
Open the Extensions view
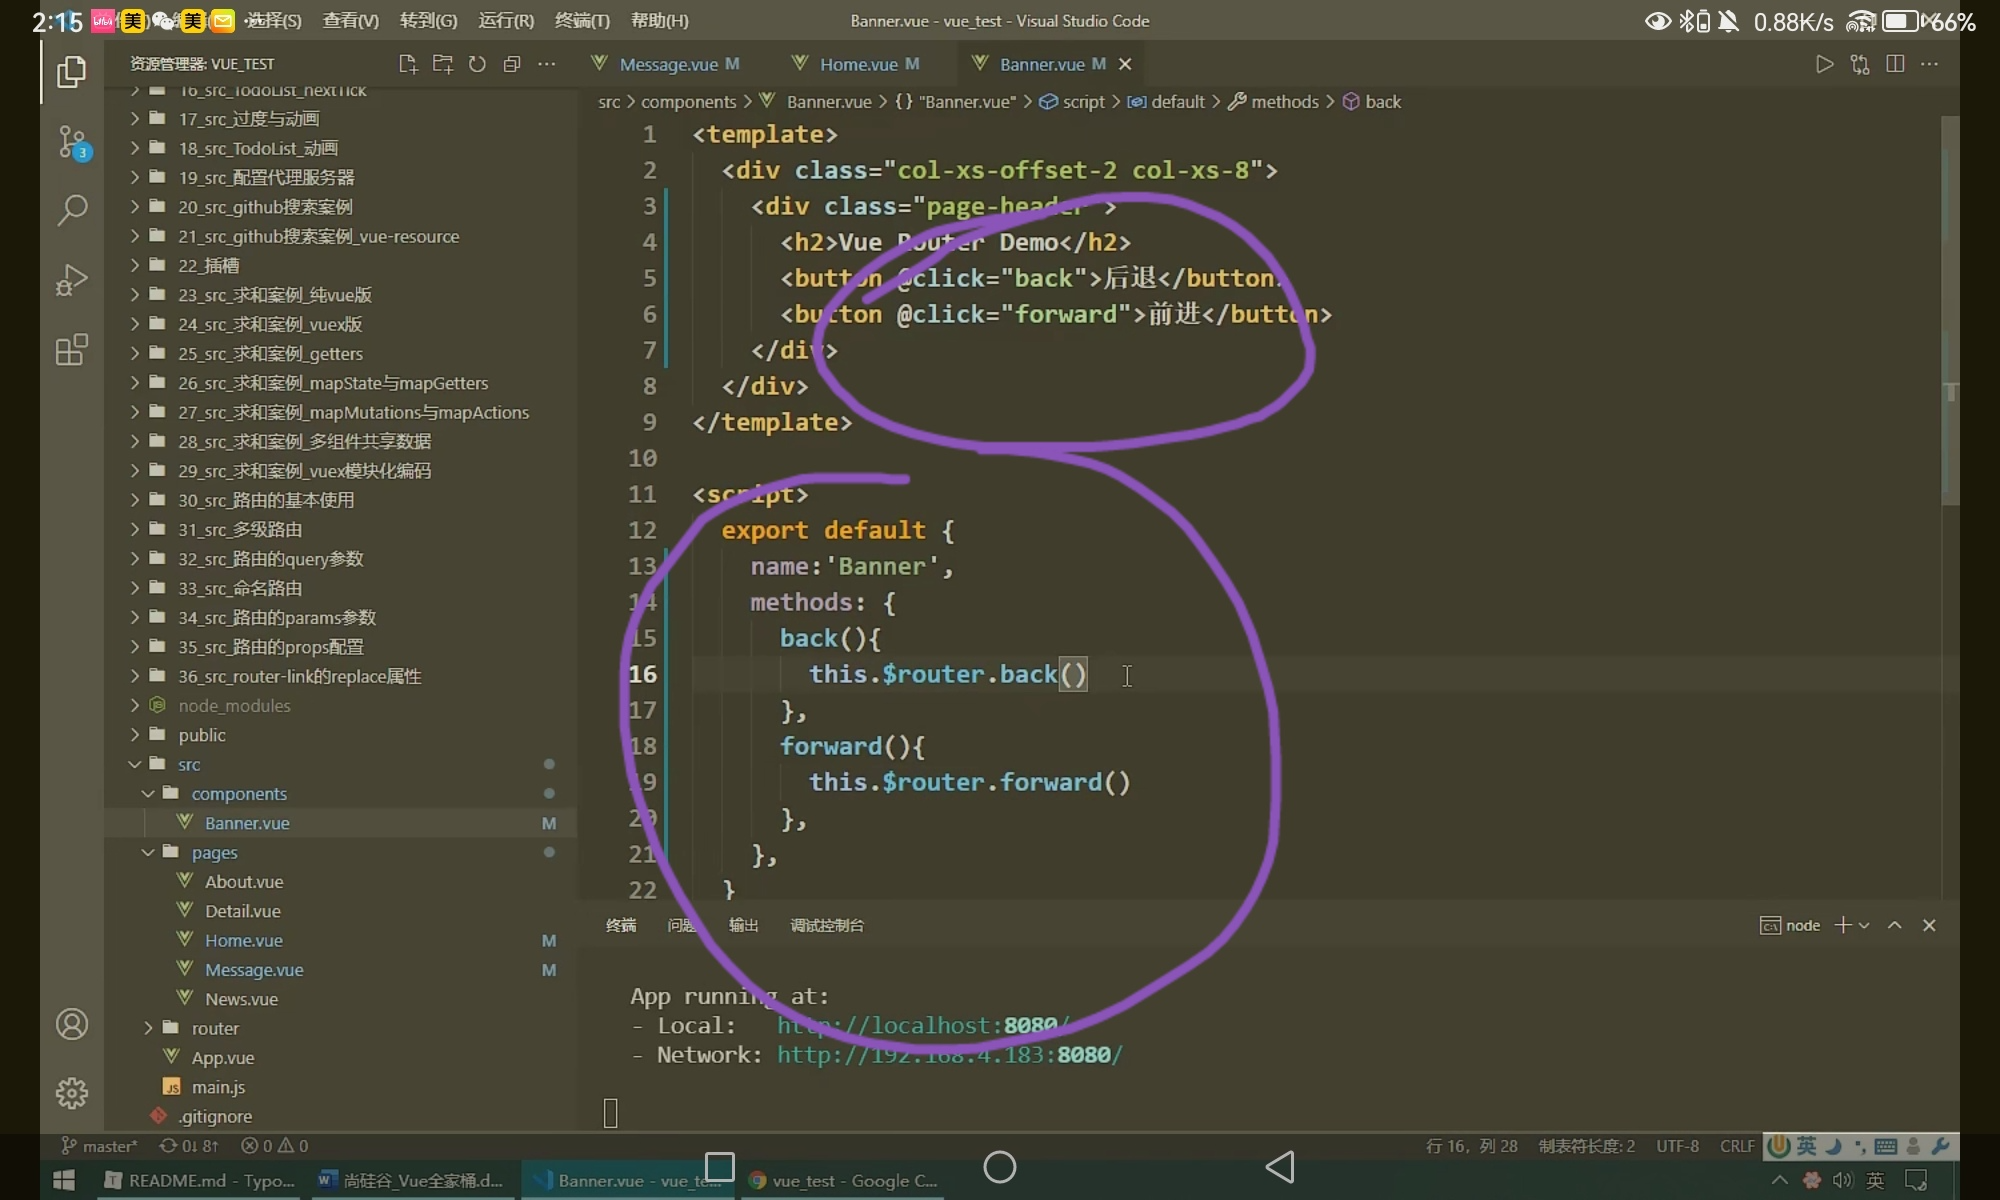tap(72, 350)
